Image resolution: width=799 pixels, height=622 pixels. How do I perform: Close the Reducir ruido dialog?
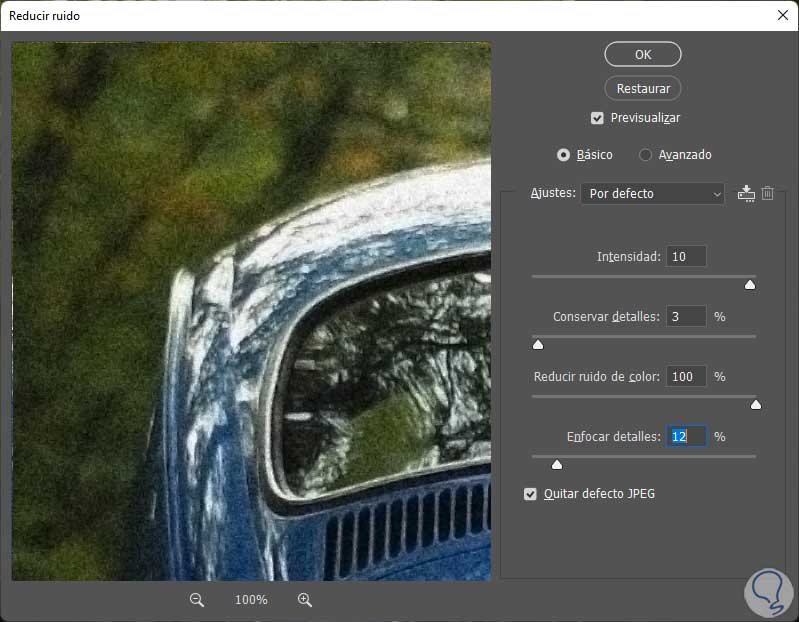point(783,15)
